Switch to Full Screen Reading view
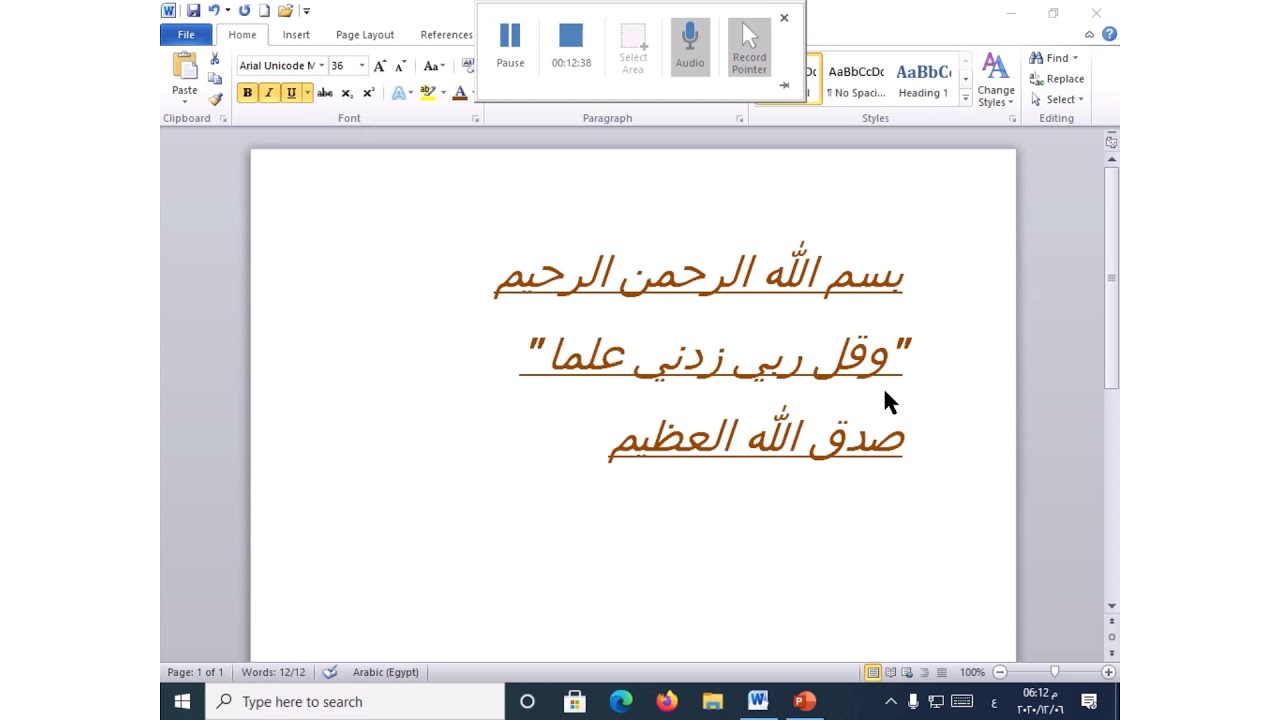Viewport: 1280px width, 720px height. point(890,672)
